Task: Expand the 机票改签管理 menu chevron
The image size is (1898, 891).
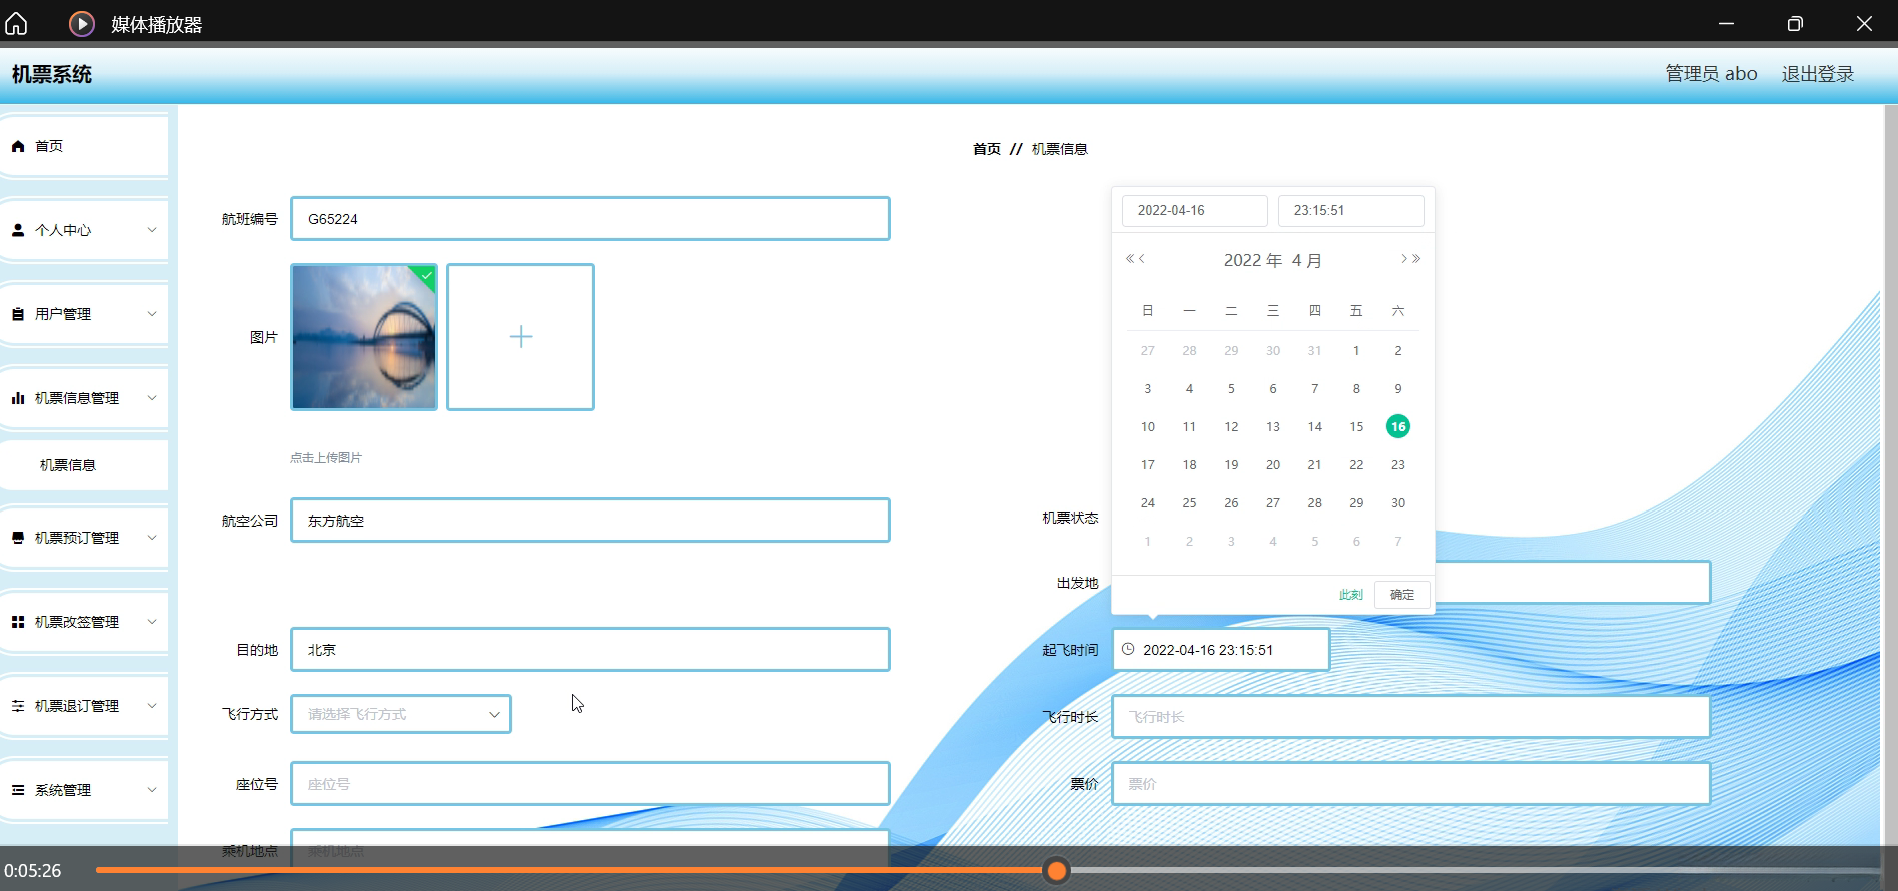Action: click(152, 622)
